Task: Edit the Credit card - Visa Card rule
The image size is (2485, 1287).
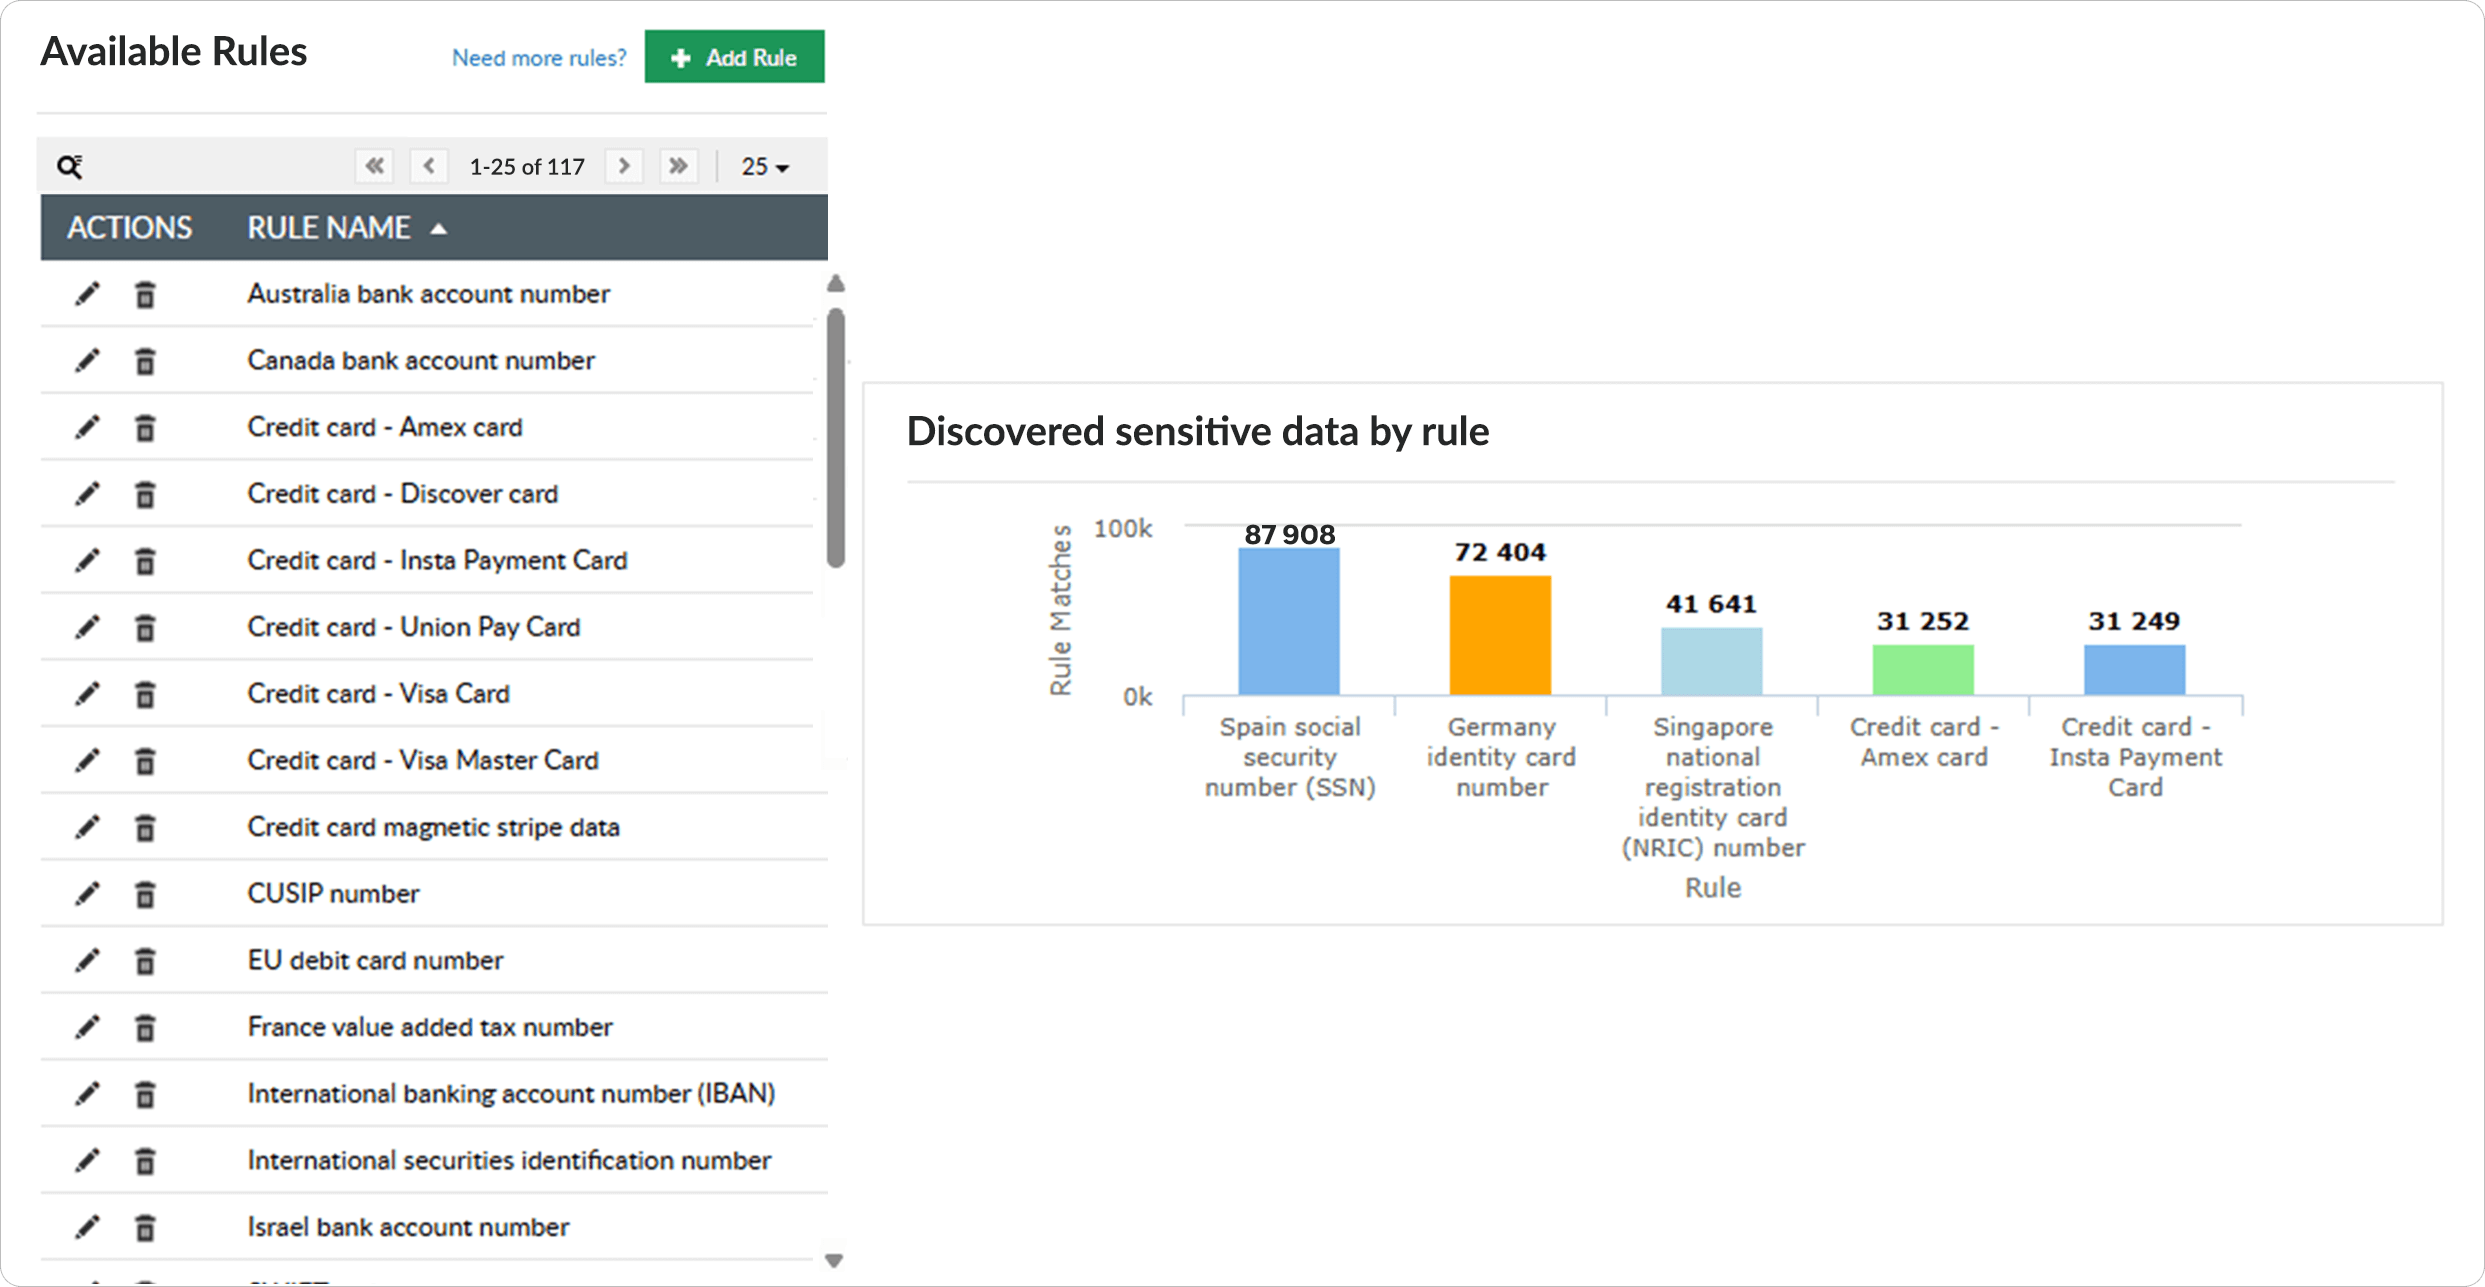Action: 87,694
